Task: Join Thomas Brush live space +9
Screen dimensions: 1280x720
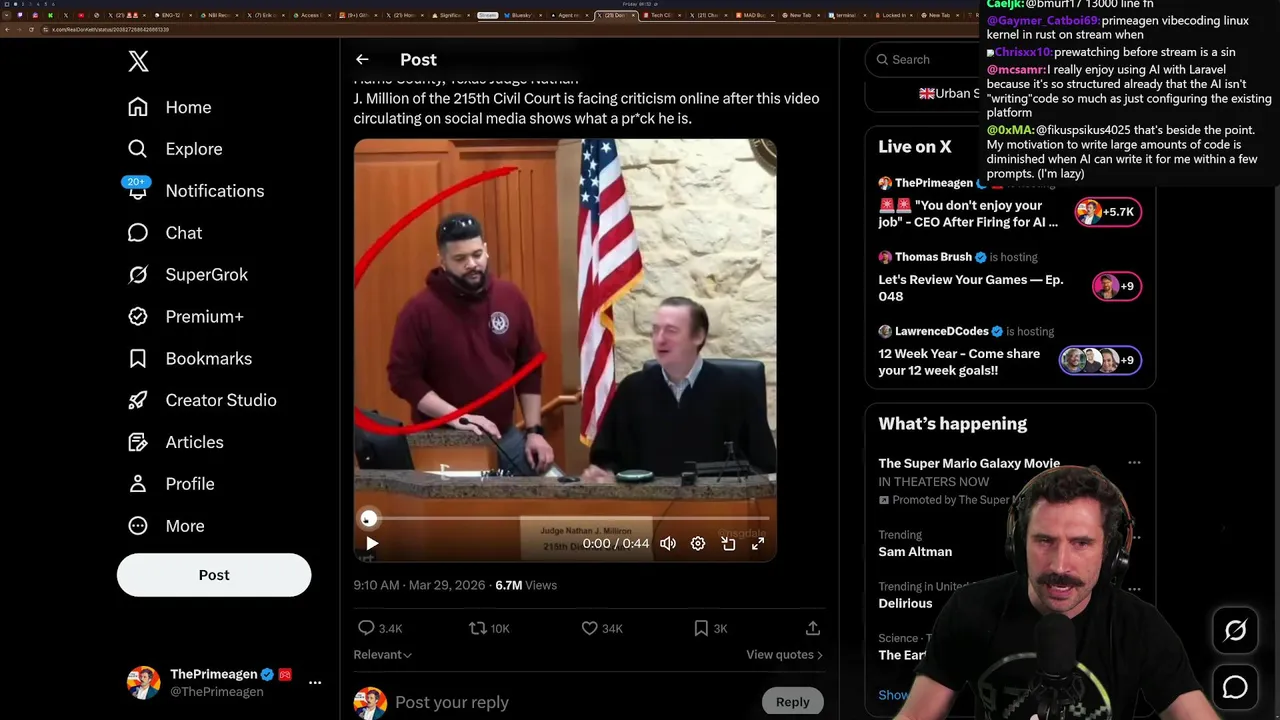Action: tap(1116, 286)
